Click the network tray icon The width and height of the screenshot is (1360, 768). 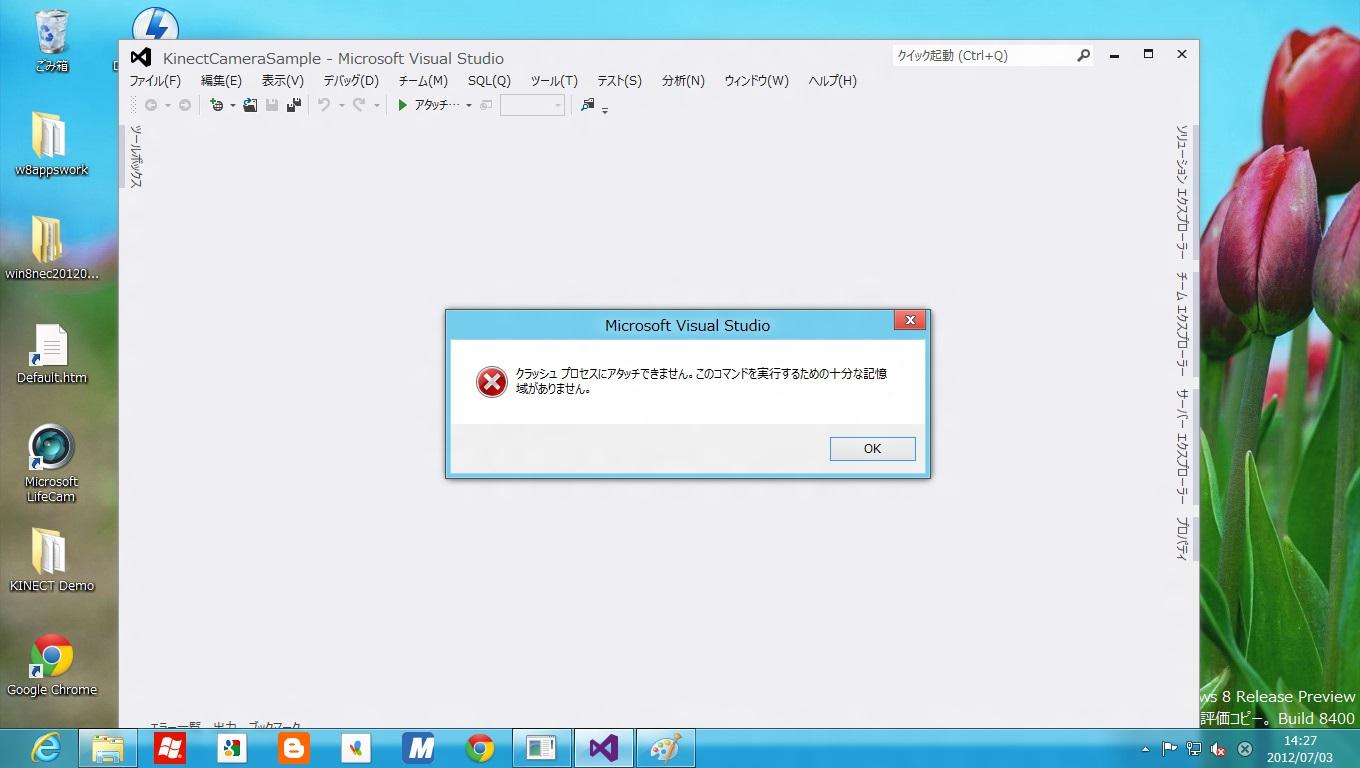(x=1193, y=748)
